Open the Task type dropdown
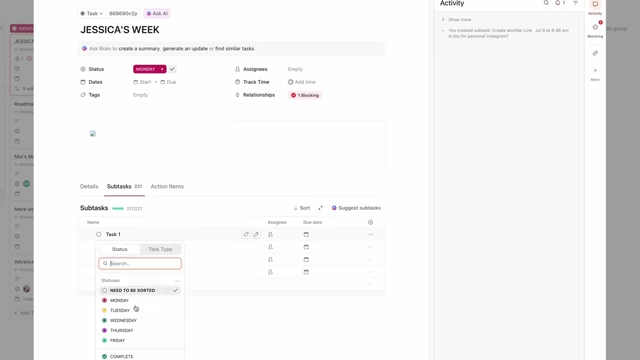640x360 pixels. (x=91, y=13)
